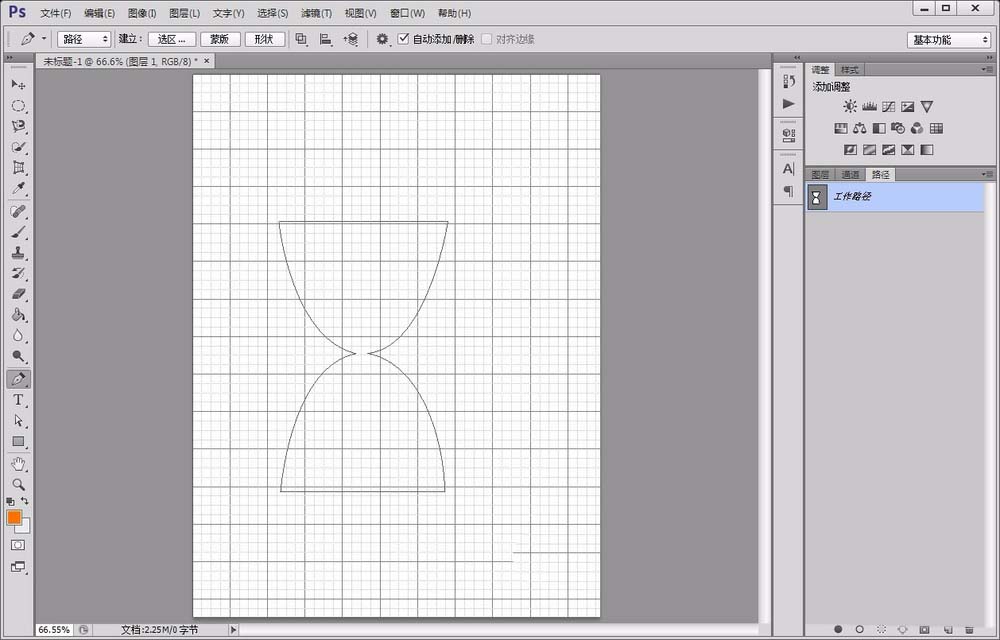Select the Zoom tool in the toolbox
The image size is (1000, 640).
pyautogui.click(x=18, y=484)
